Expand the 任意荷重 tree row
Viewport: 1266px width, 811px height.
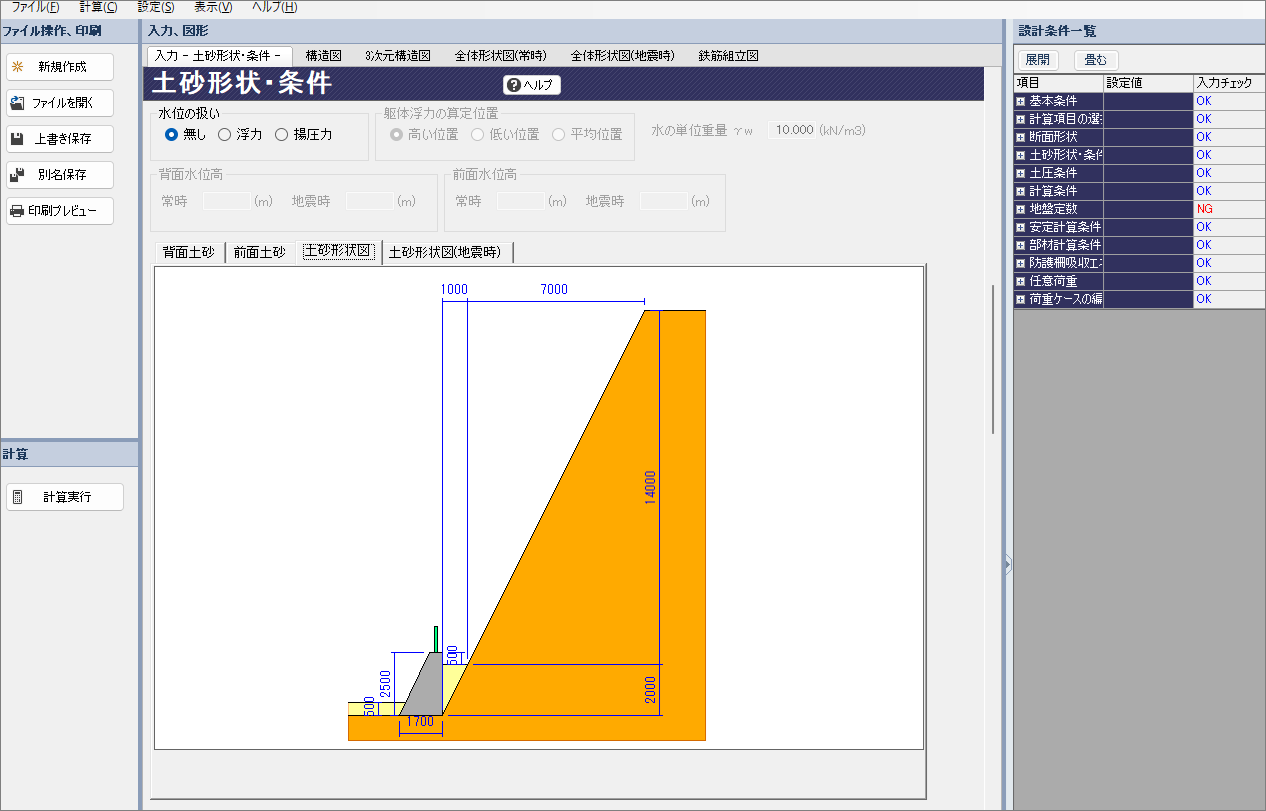click(x=1021, y=281)
